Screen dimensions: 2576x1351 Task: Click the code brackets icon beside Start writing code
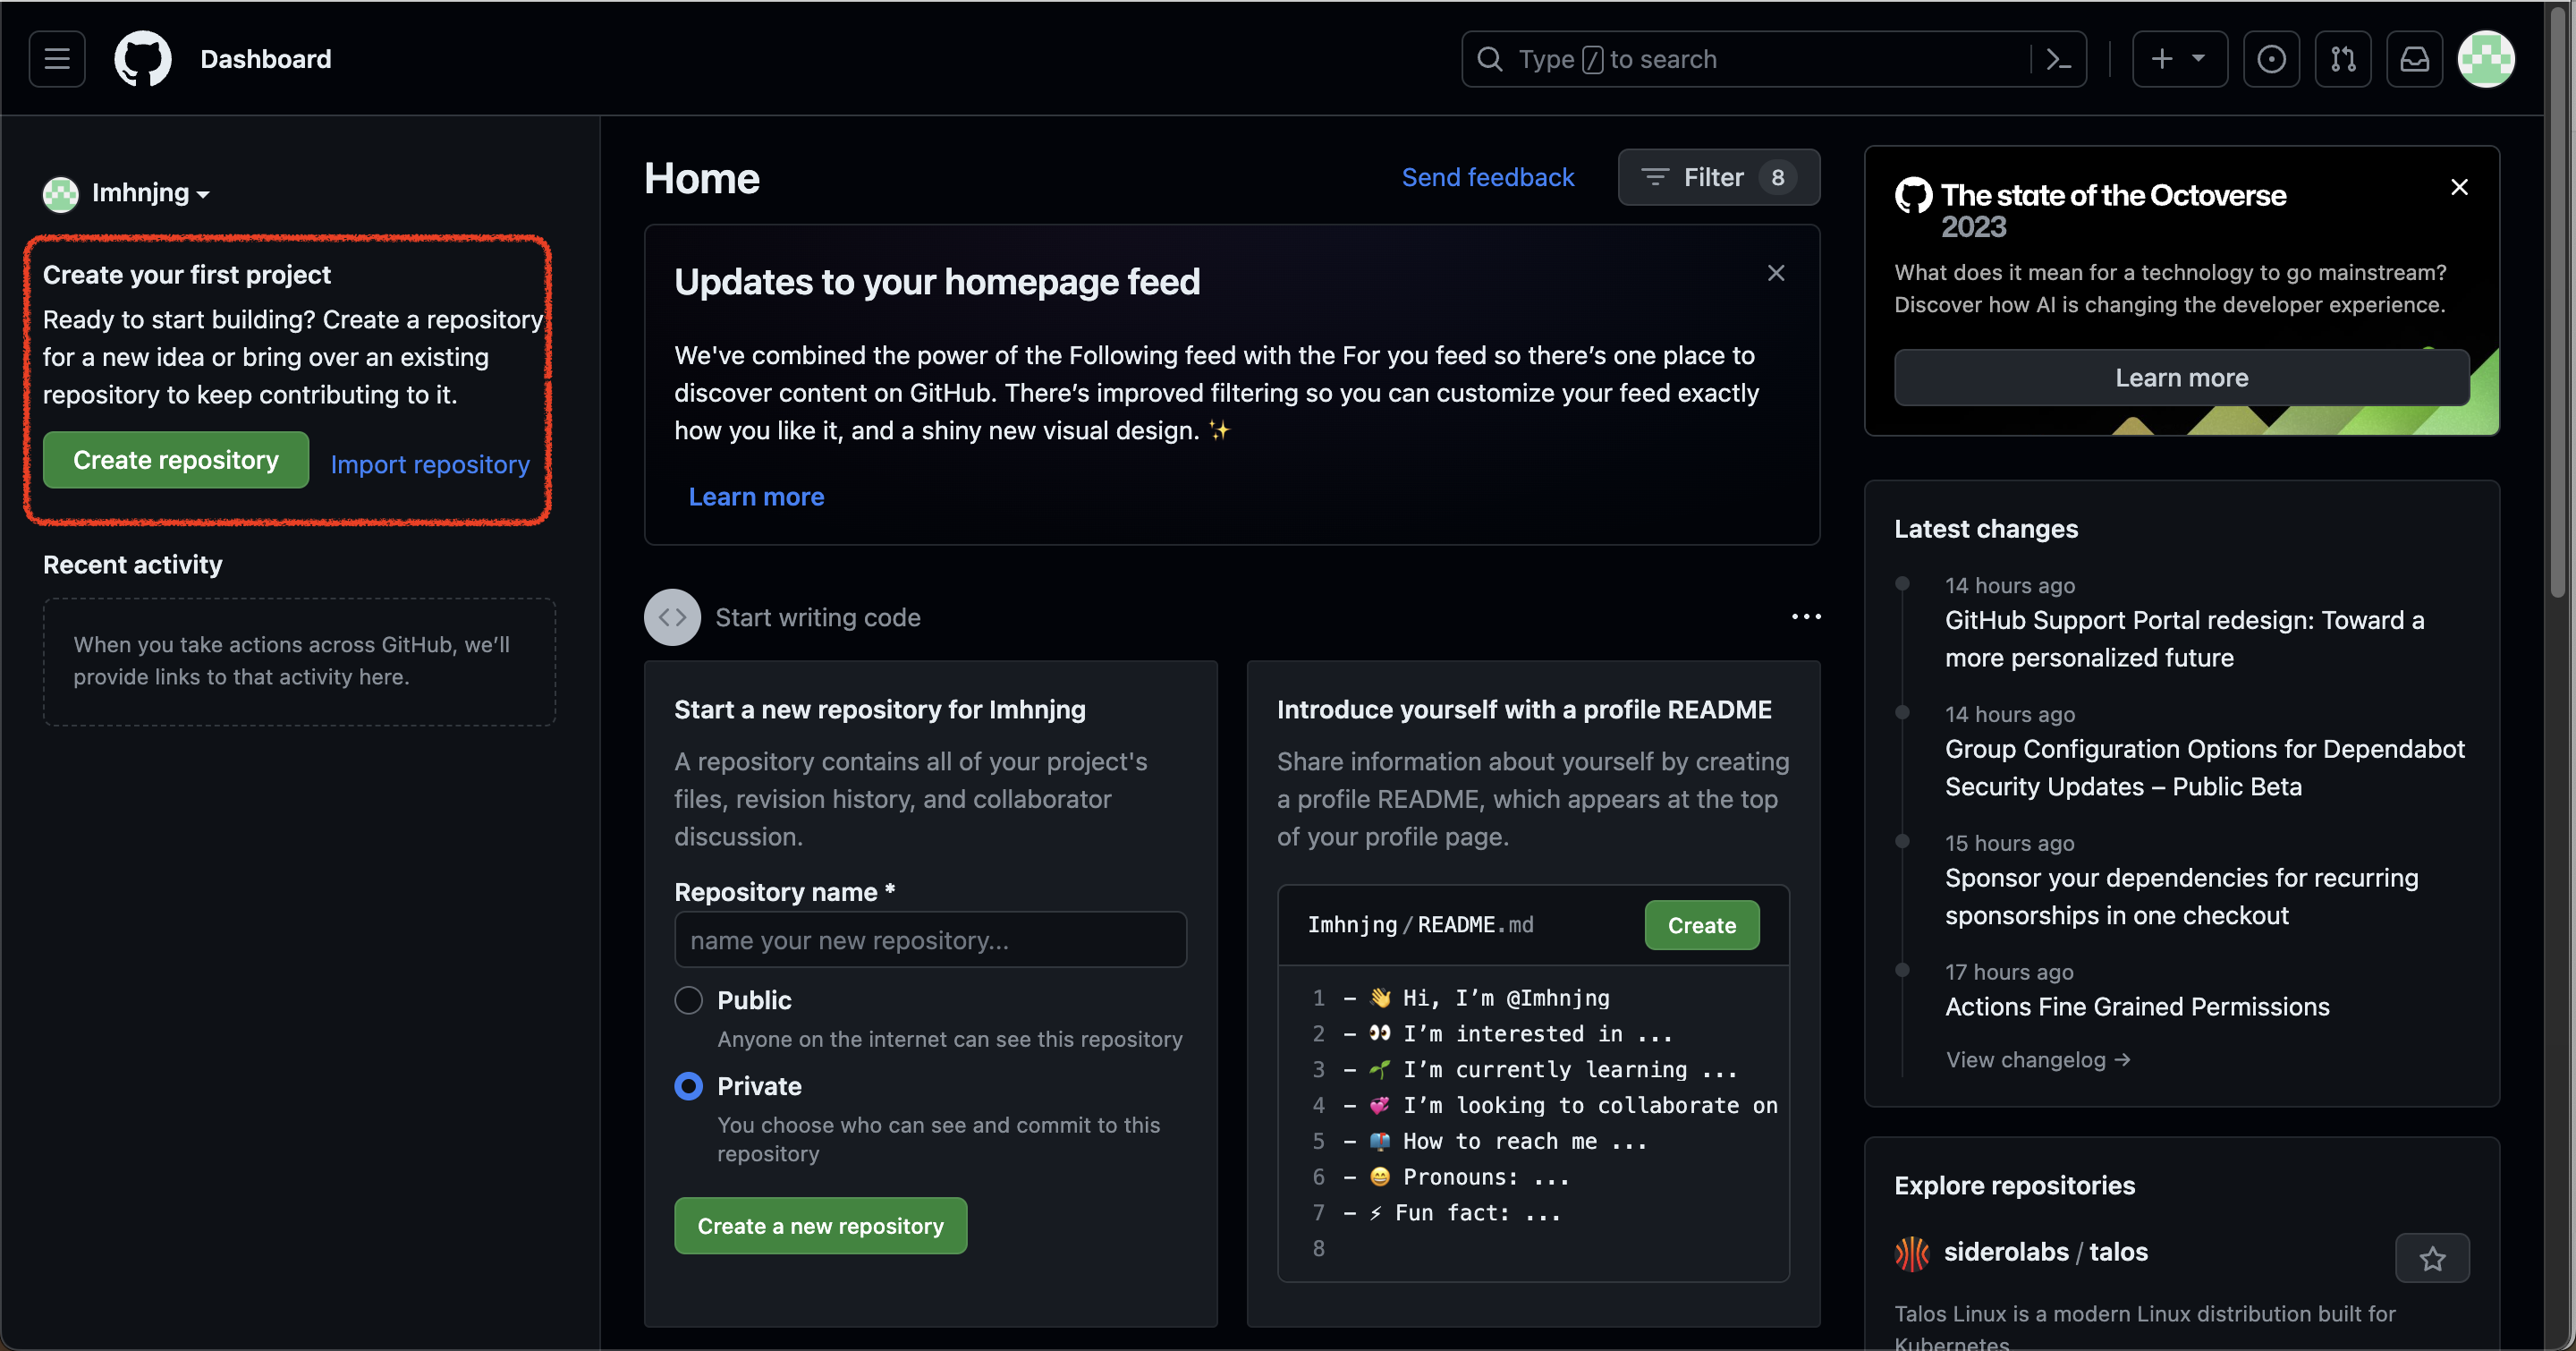tap(672, 617)
